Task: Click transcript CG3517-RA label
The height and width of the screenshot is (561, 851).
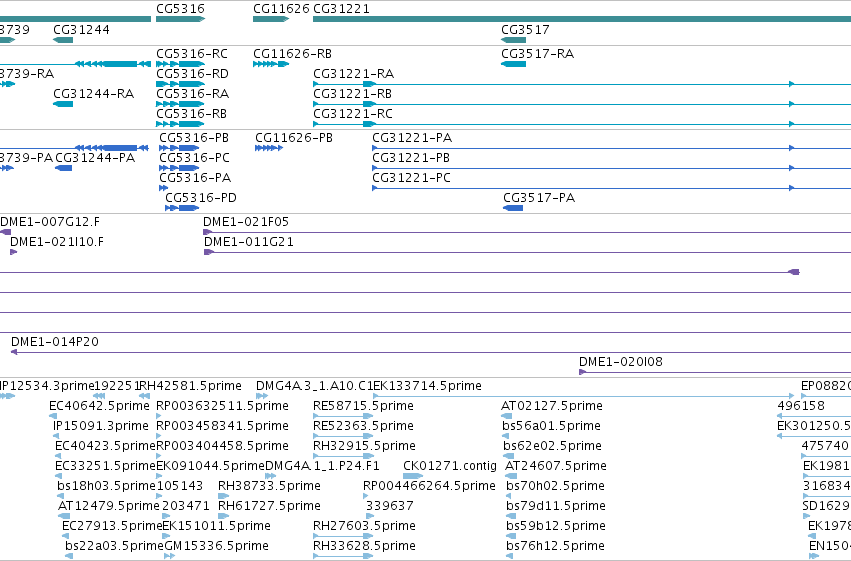Action: pyautogui.click(x=537, y=53)
